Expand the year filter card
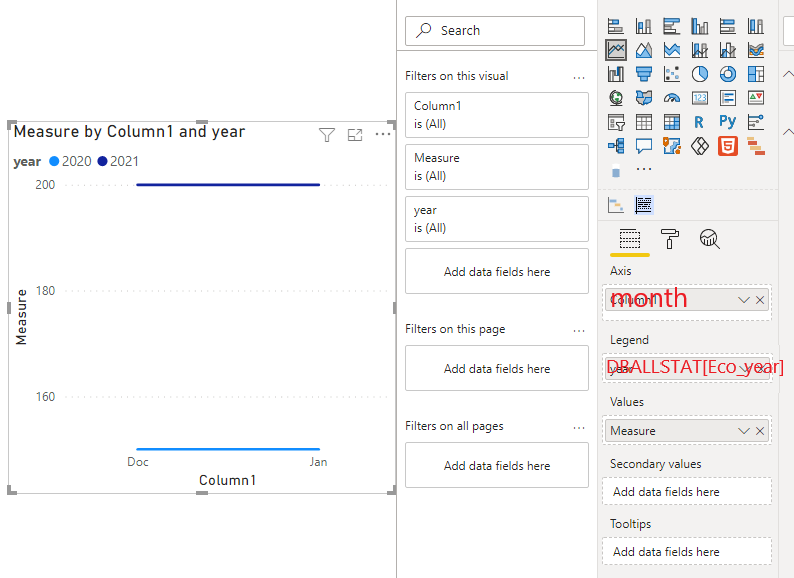Screen dimensions: 794x578 [497, 219]
